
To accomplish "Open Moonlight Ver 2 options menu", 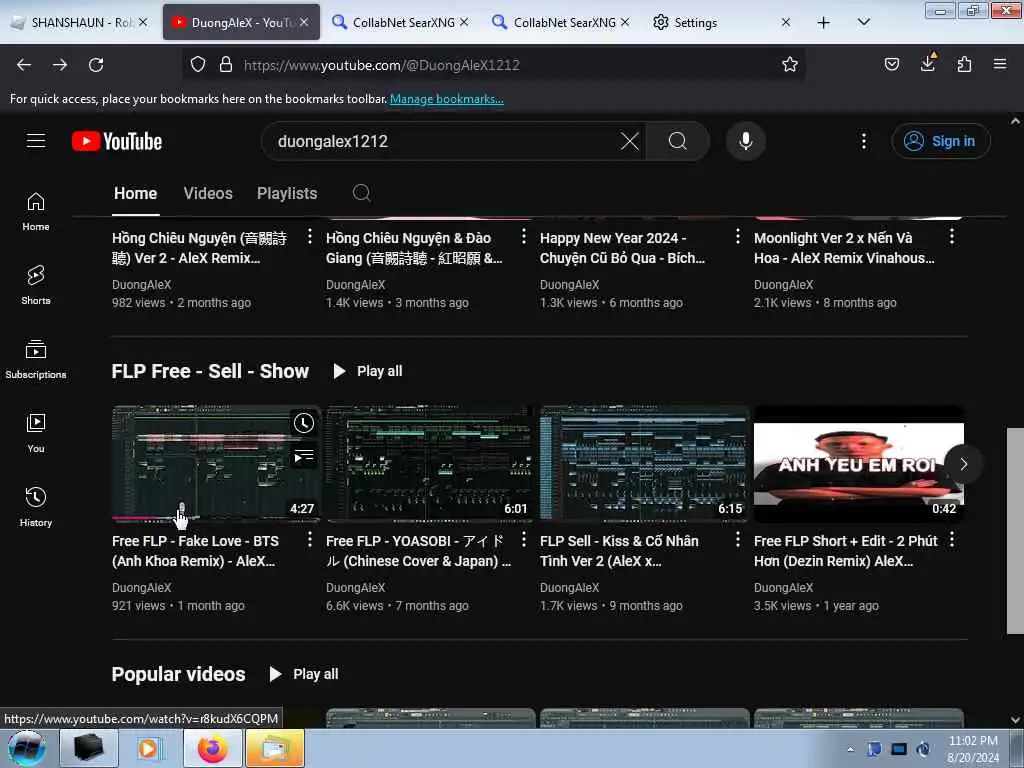I will (952, 236).
